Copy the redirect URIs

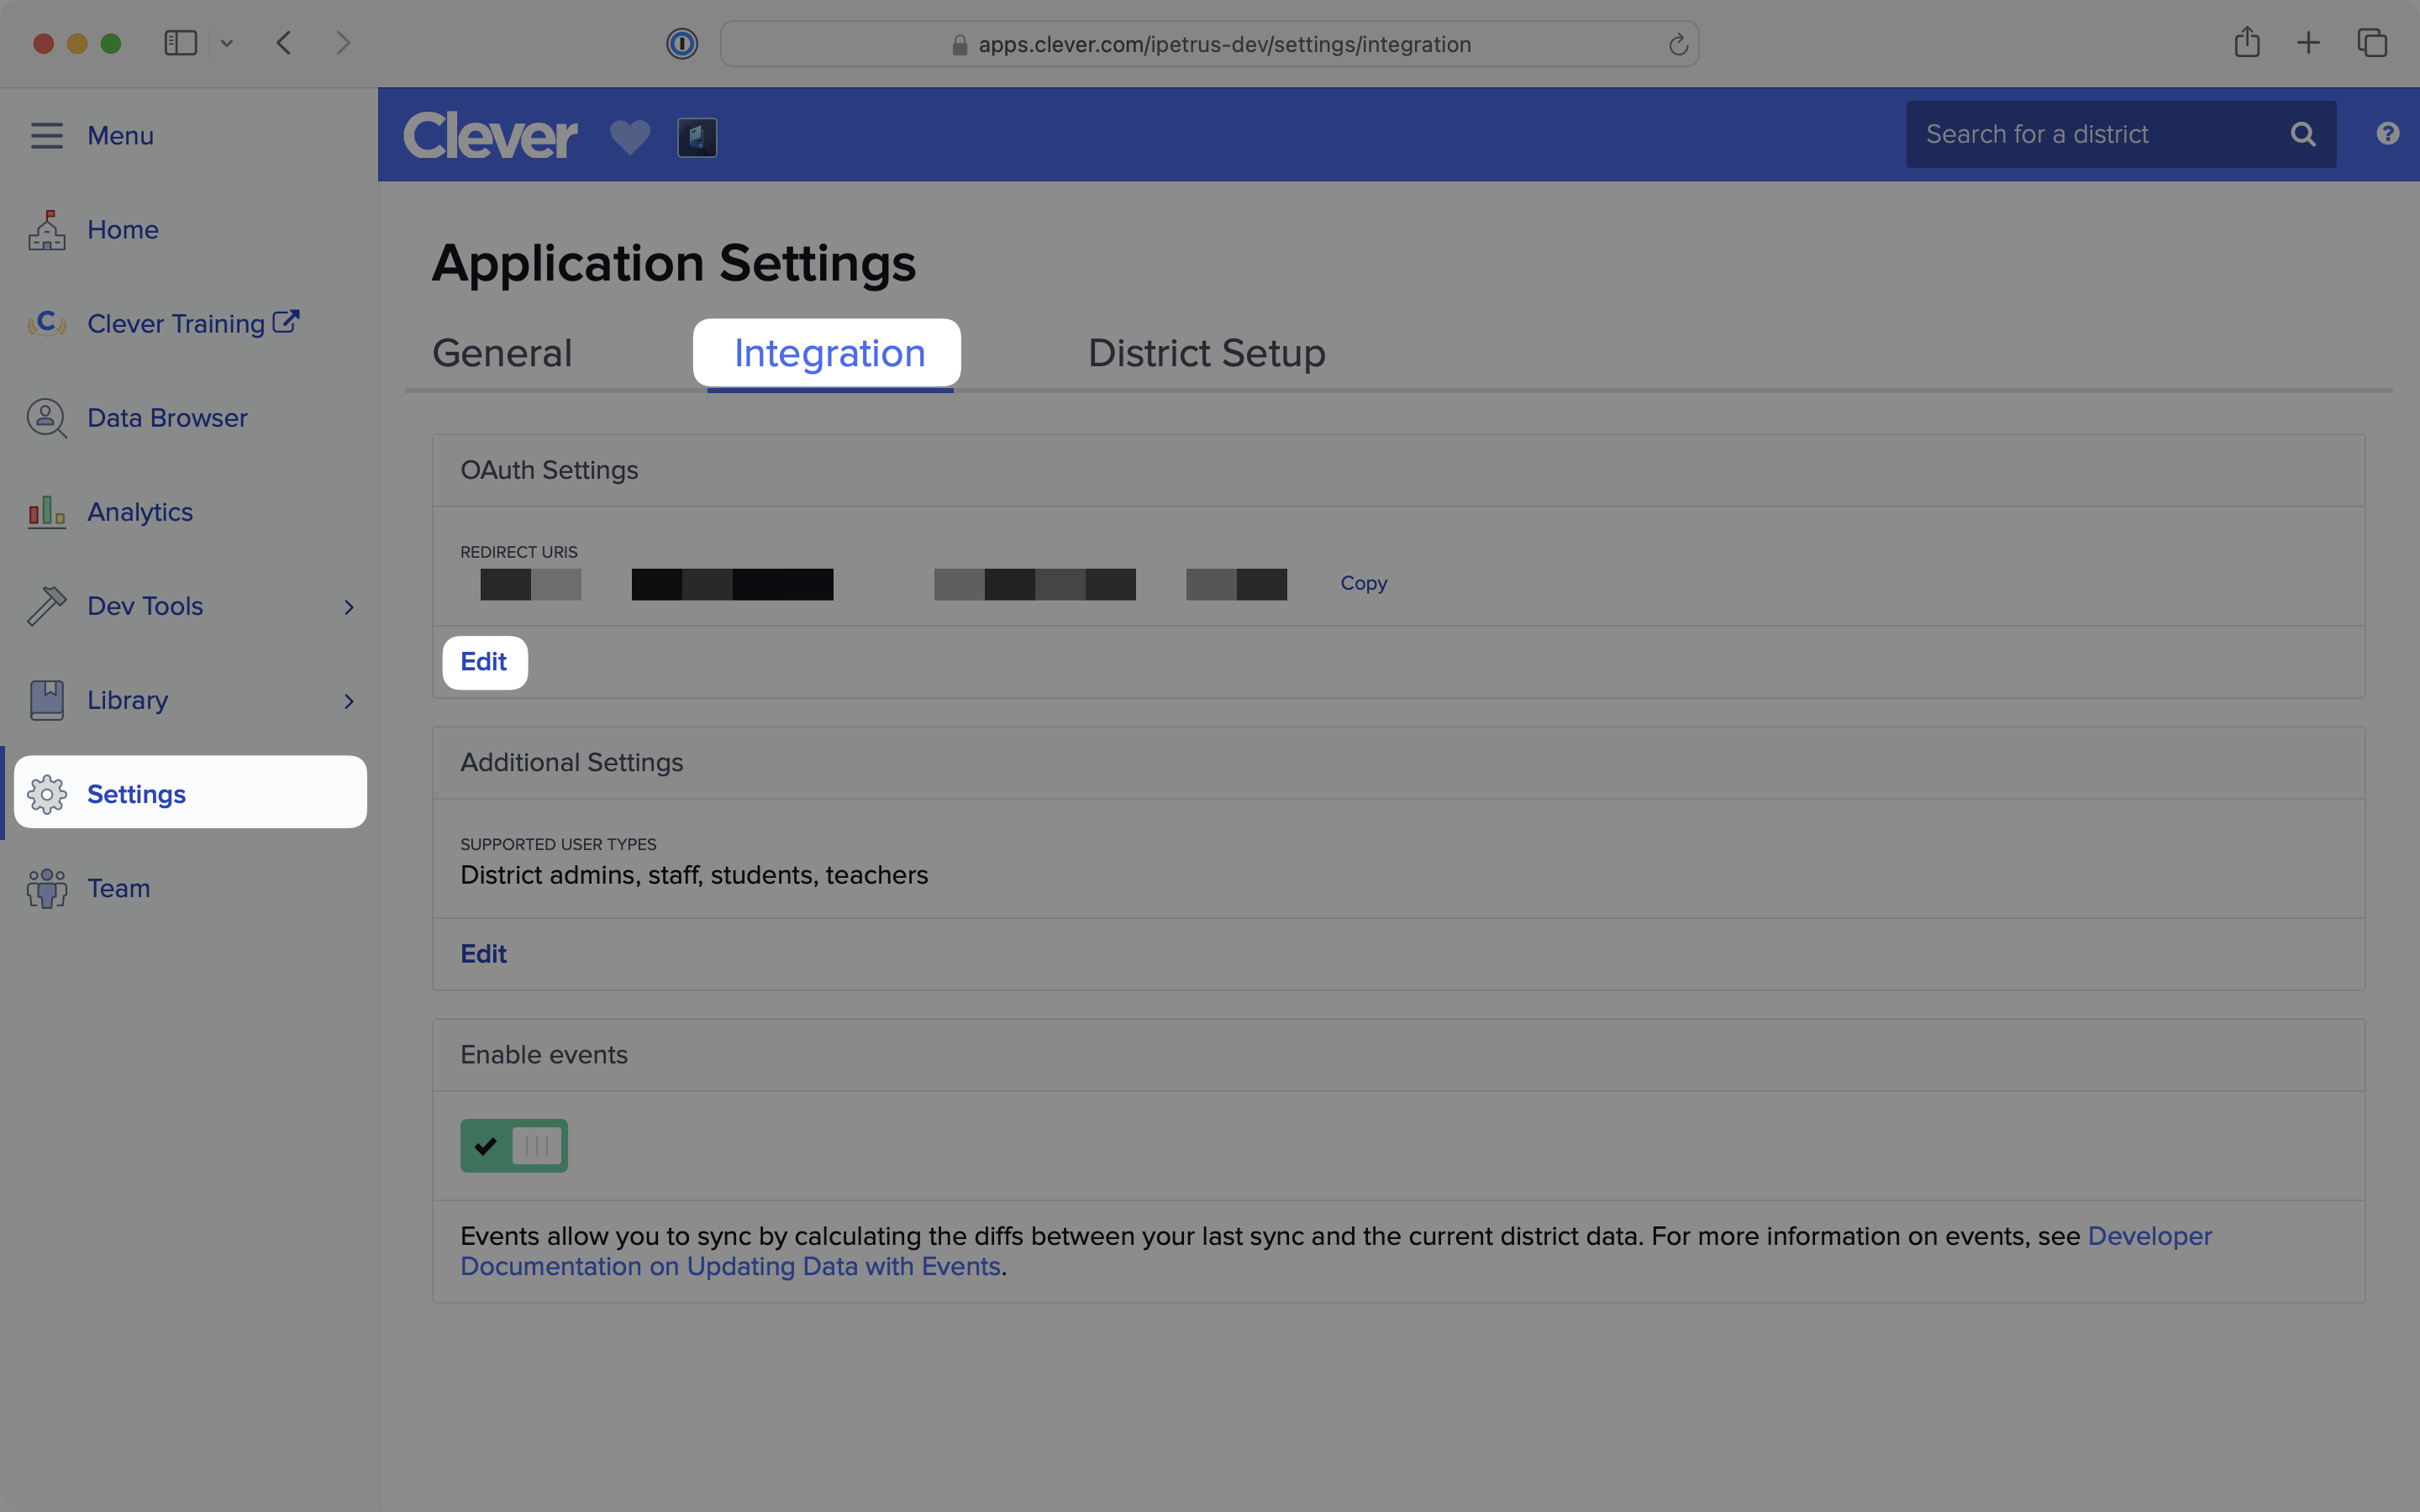tap(1363, 583)
